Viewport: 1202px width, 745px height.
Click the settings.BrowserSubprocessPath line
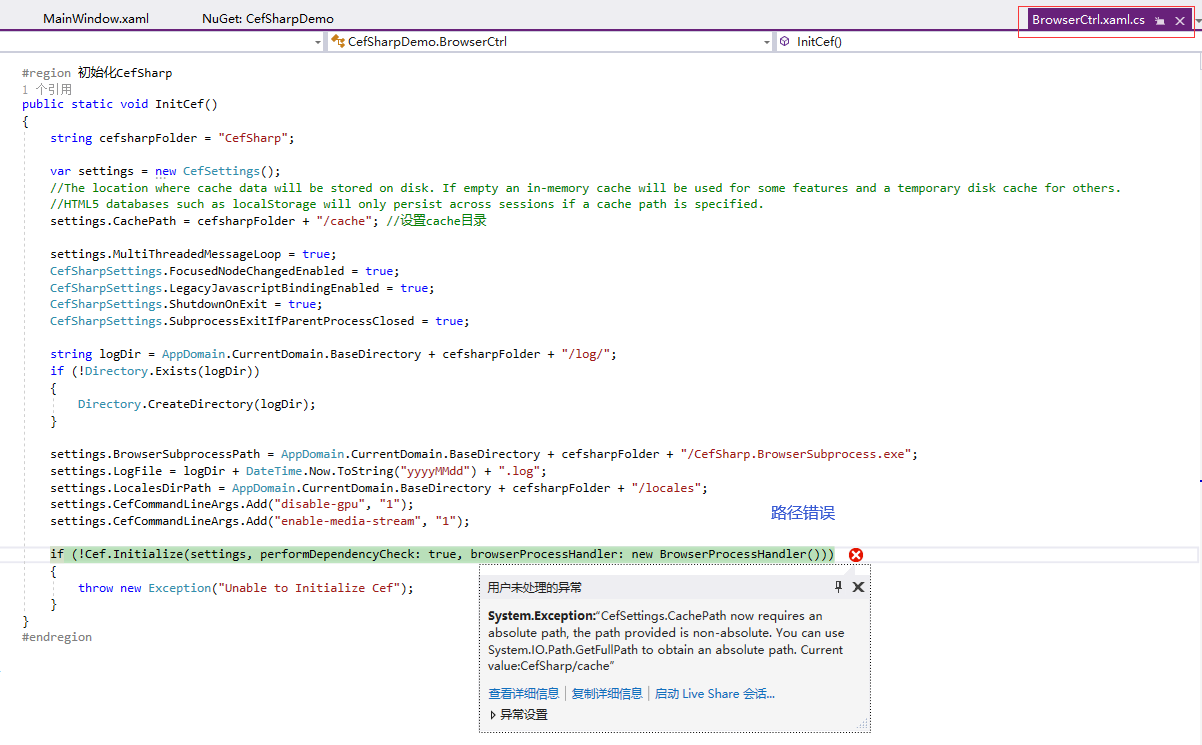coord(484,454)
